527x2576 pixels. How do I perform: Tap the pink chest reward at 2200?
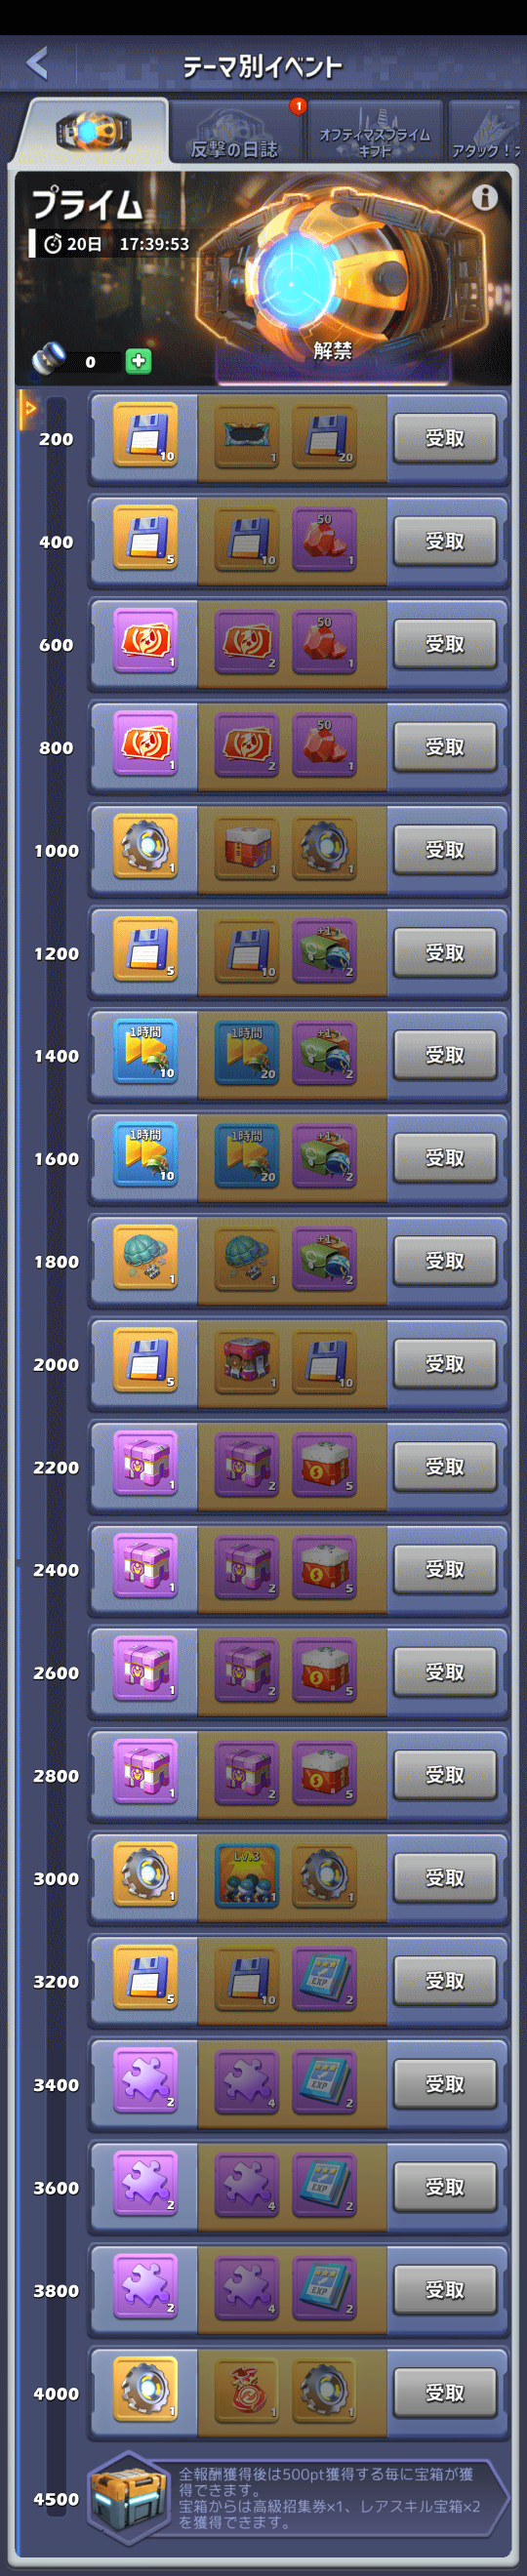point(145,1463)
